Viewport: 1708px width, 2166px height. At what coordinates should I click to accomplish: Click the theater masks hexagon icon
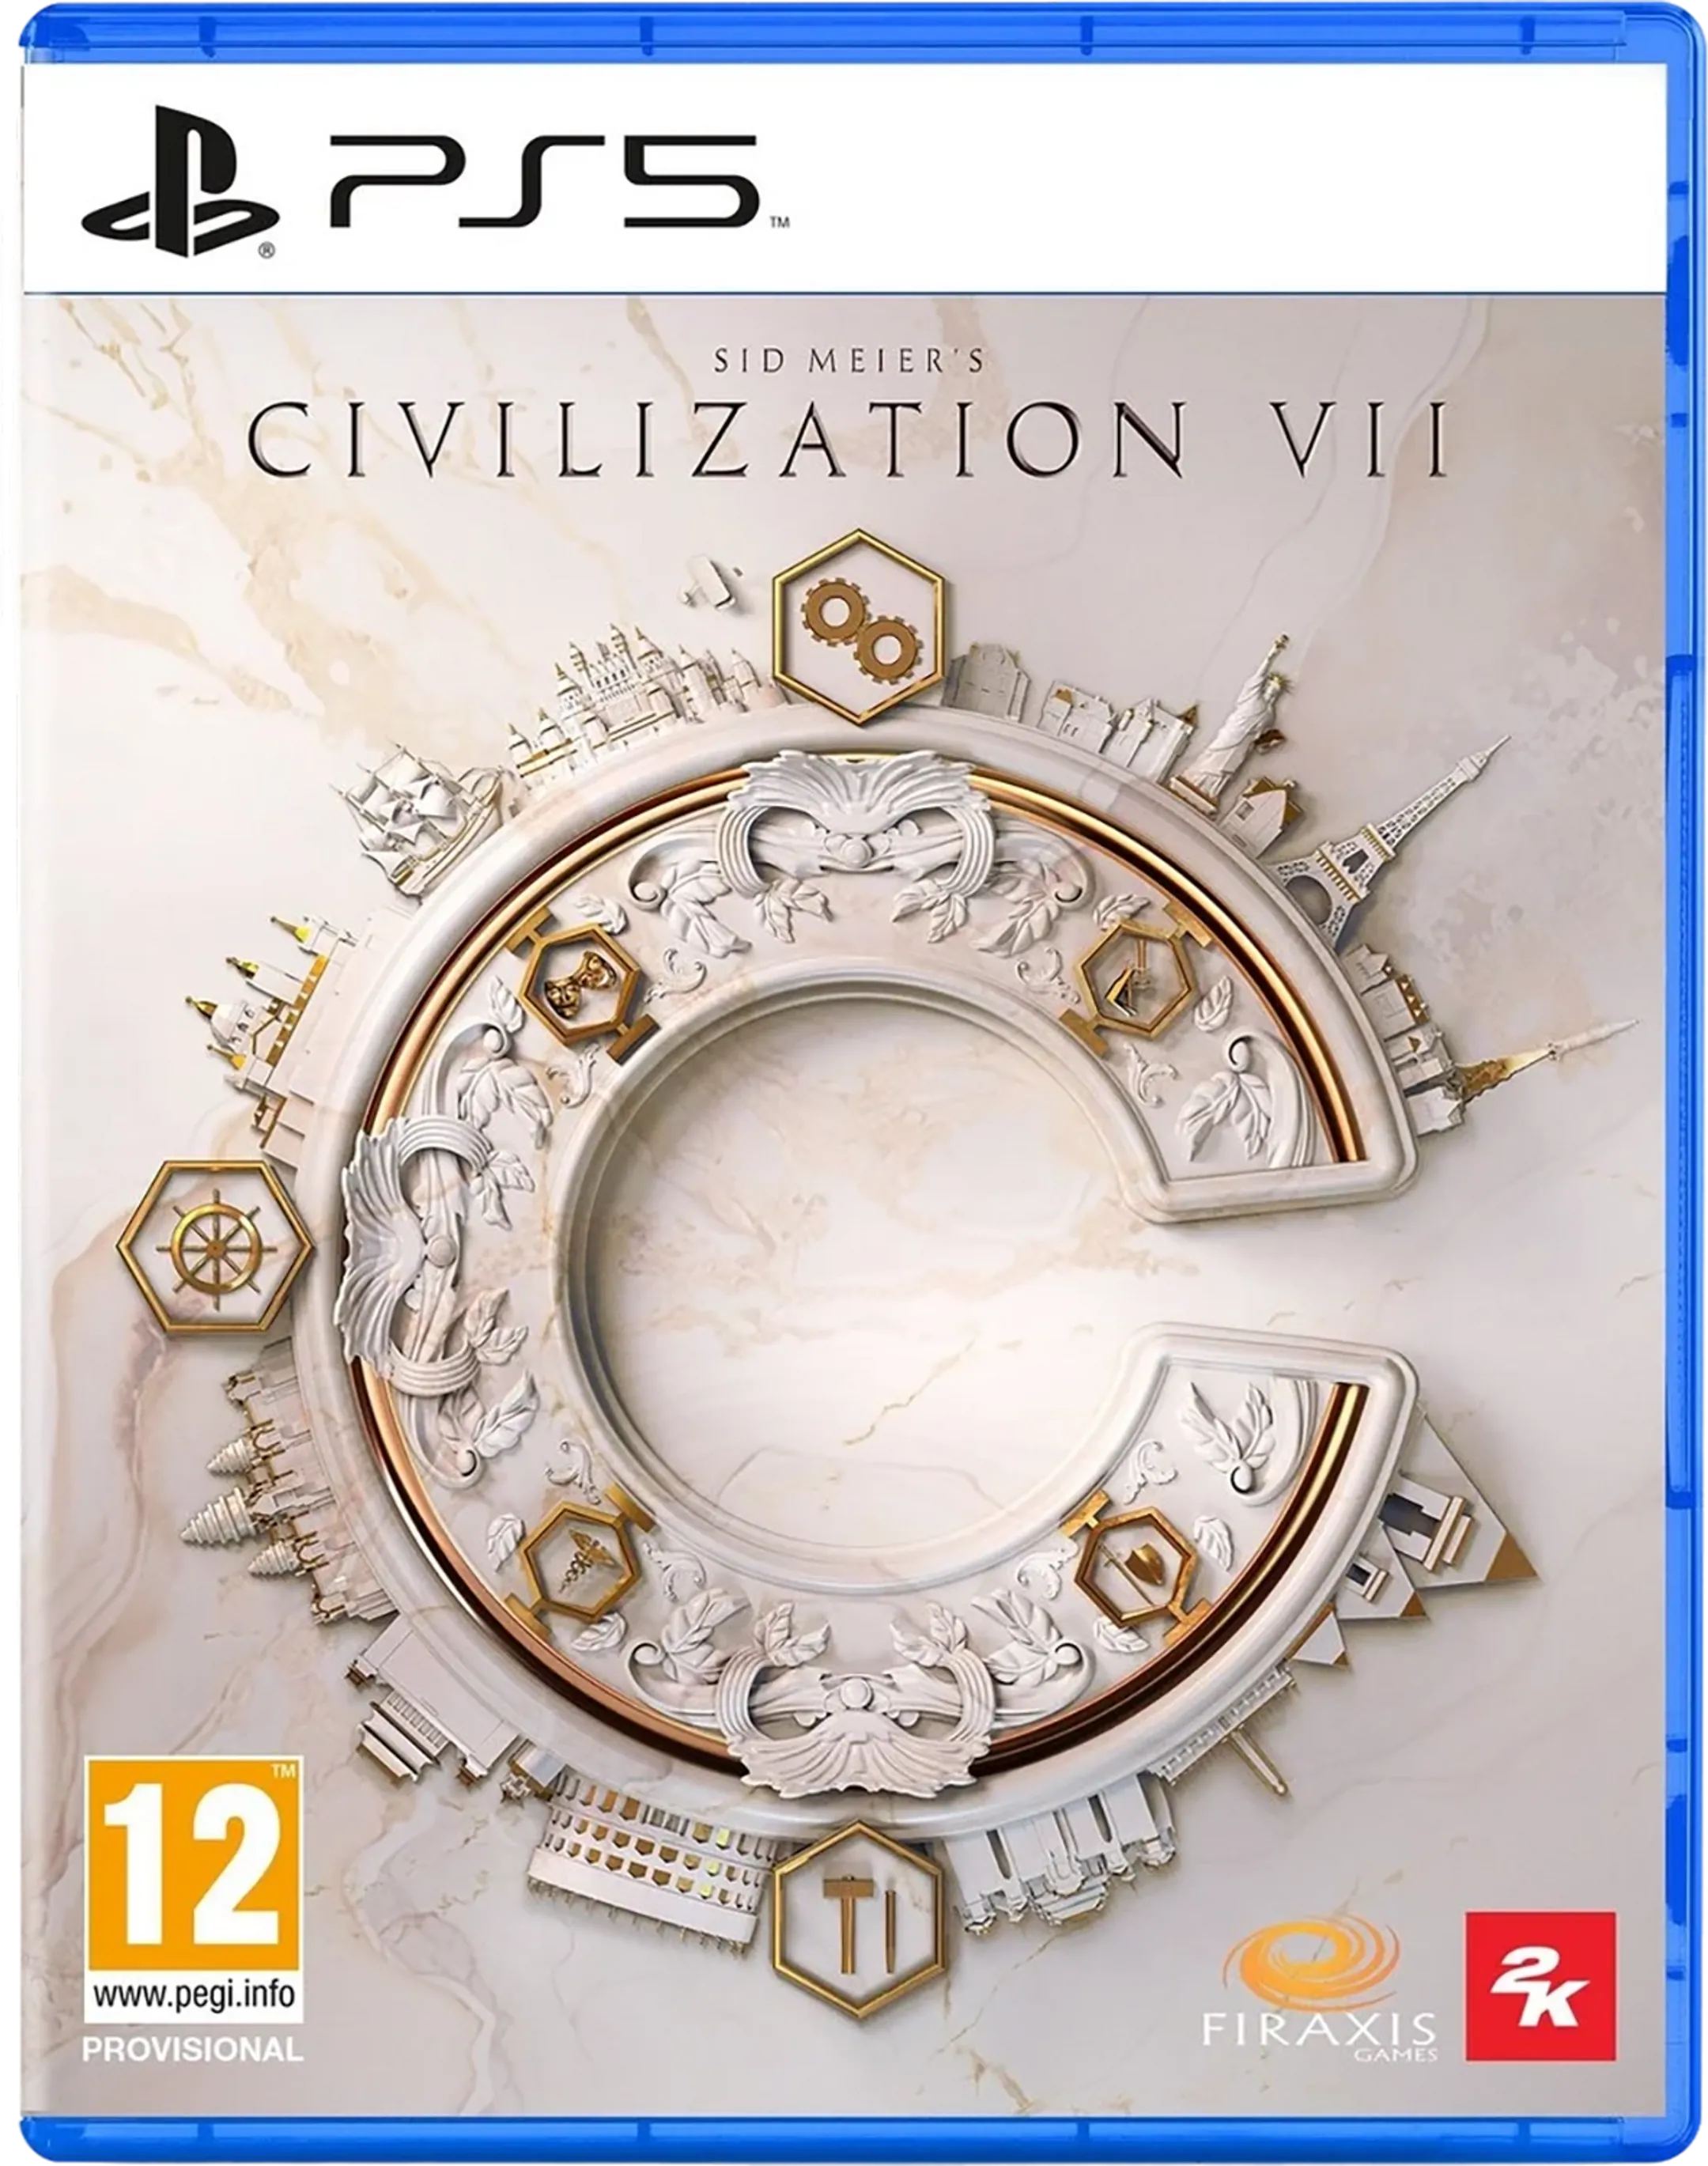click(x=580, y=985)
